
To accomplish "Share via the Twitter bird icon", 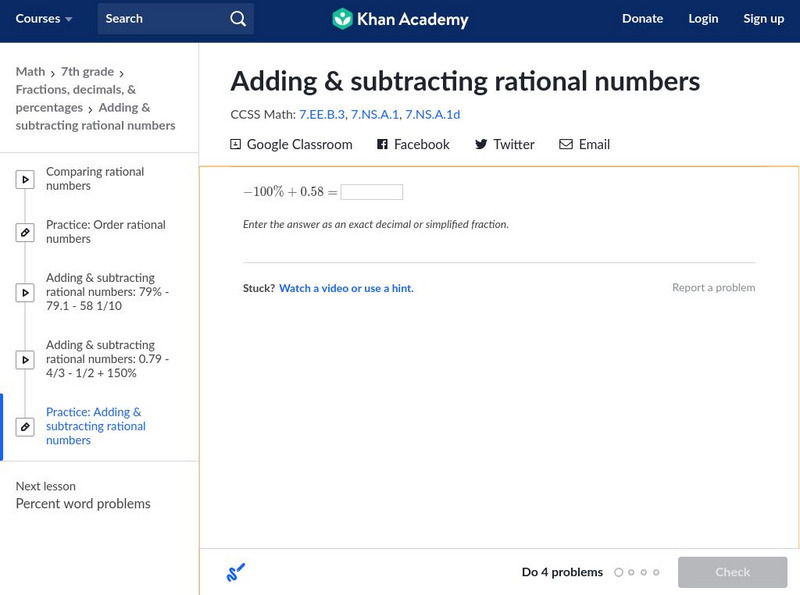I will click(x=481, y=144).
